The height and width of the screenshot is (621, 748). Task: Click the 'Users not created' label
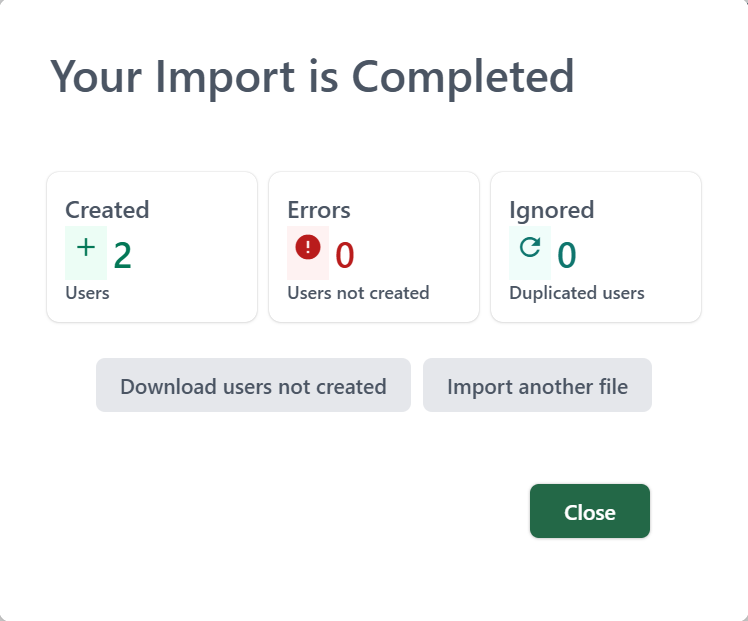(358, 293)
